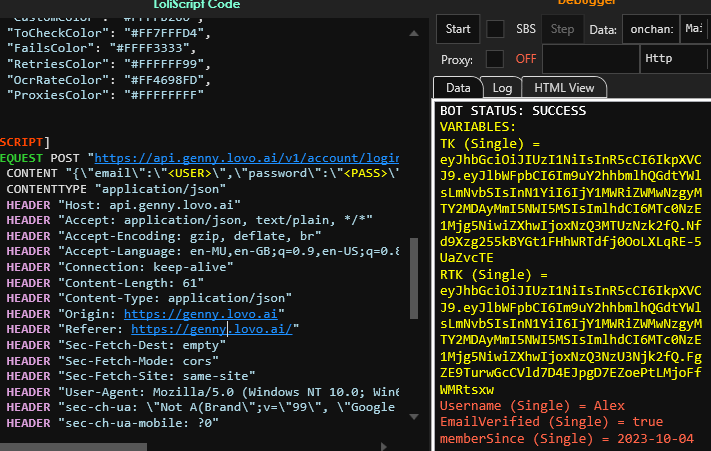
Task: Click the memberSince 2023-10-04 line
Action: 567,439
